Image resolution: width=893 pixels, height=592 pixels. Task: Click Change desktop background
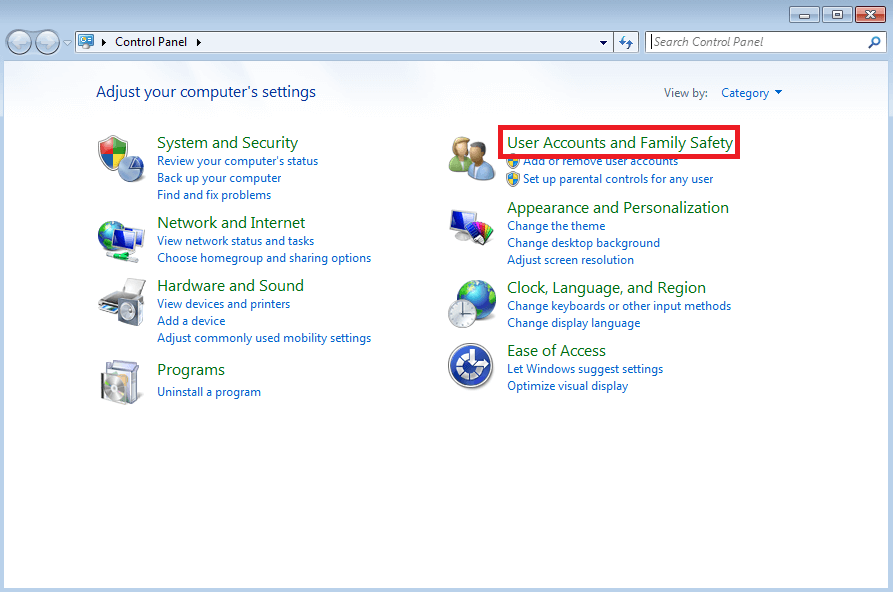click(x=583, y=243)
